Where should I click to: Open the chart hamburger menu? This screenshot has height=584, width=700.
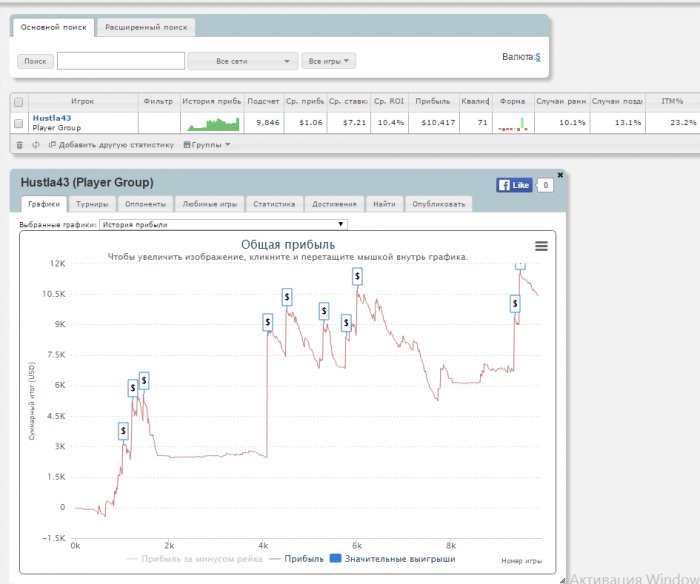(x=541, y=246)
